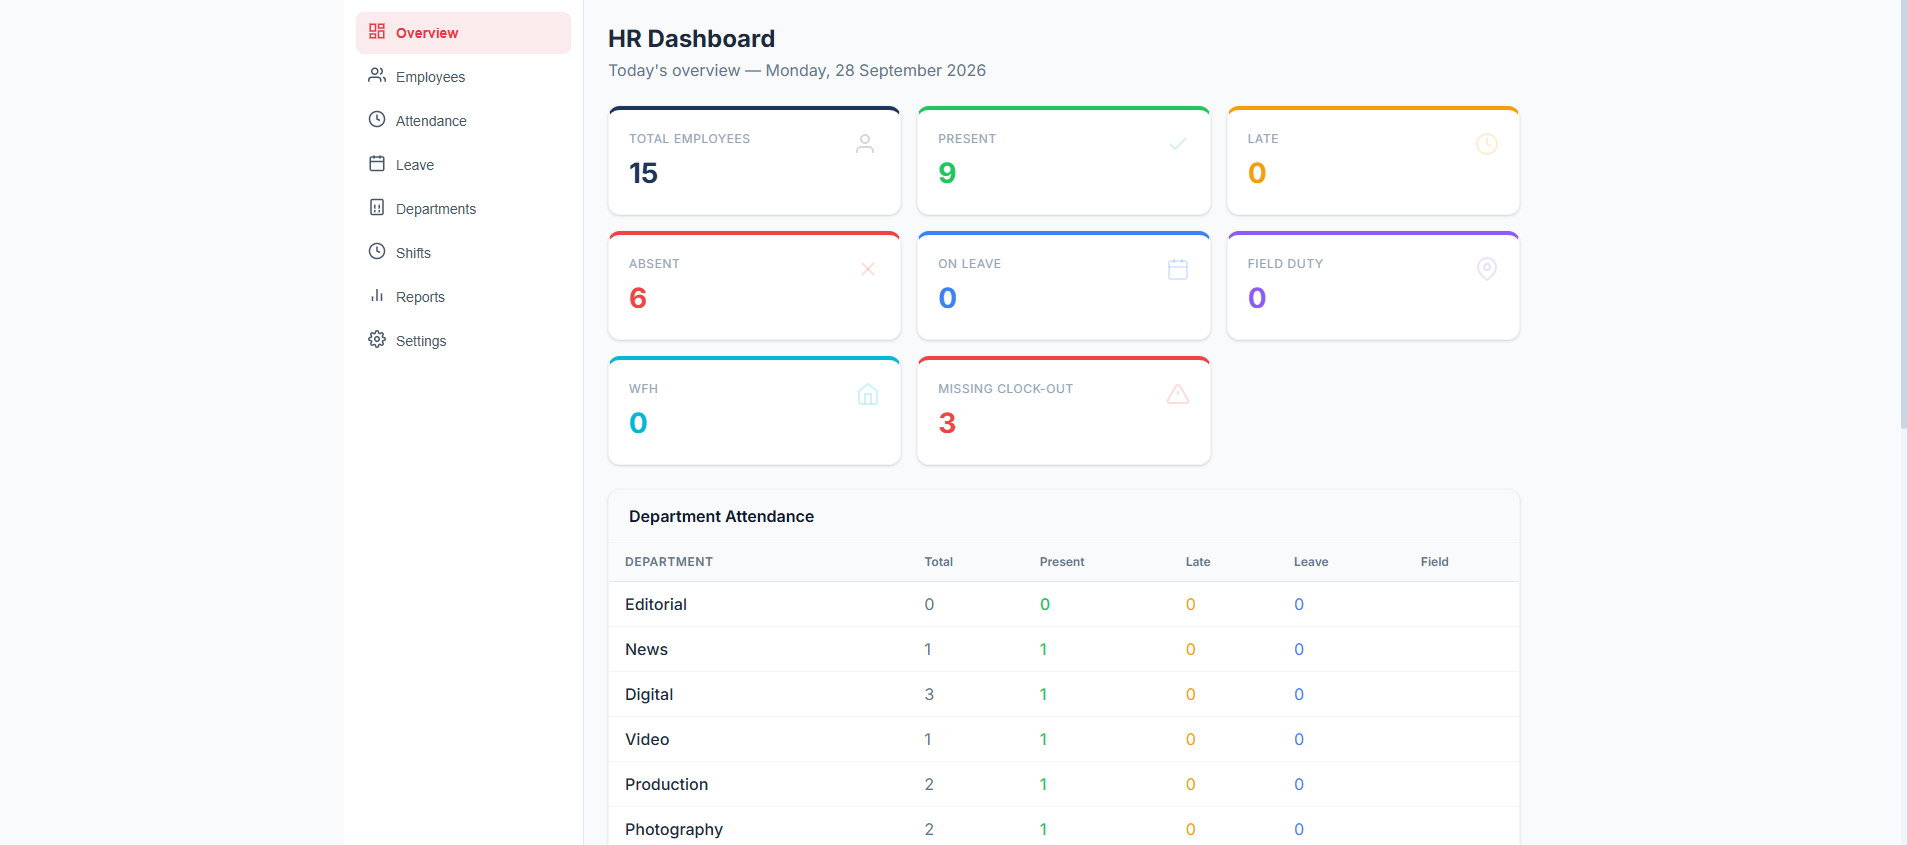Open the Attendance section

tap(463, 121)
